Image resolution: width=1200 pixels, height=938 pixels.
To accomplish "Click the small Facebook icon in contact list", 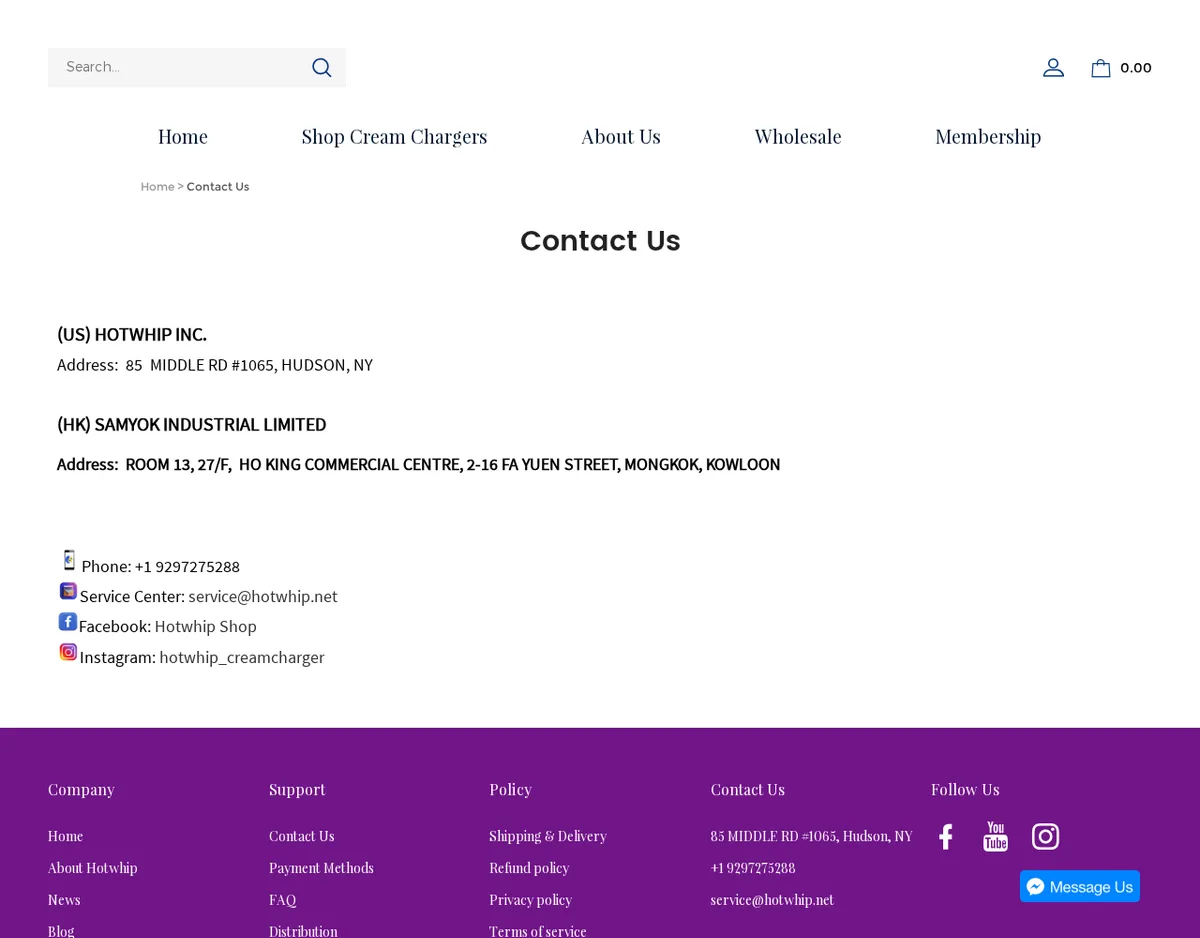I will pyautogui.click(x=68, y=621).
